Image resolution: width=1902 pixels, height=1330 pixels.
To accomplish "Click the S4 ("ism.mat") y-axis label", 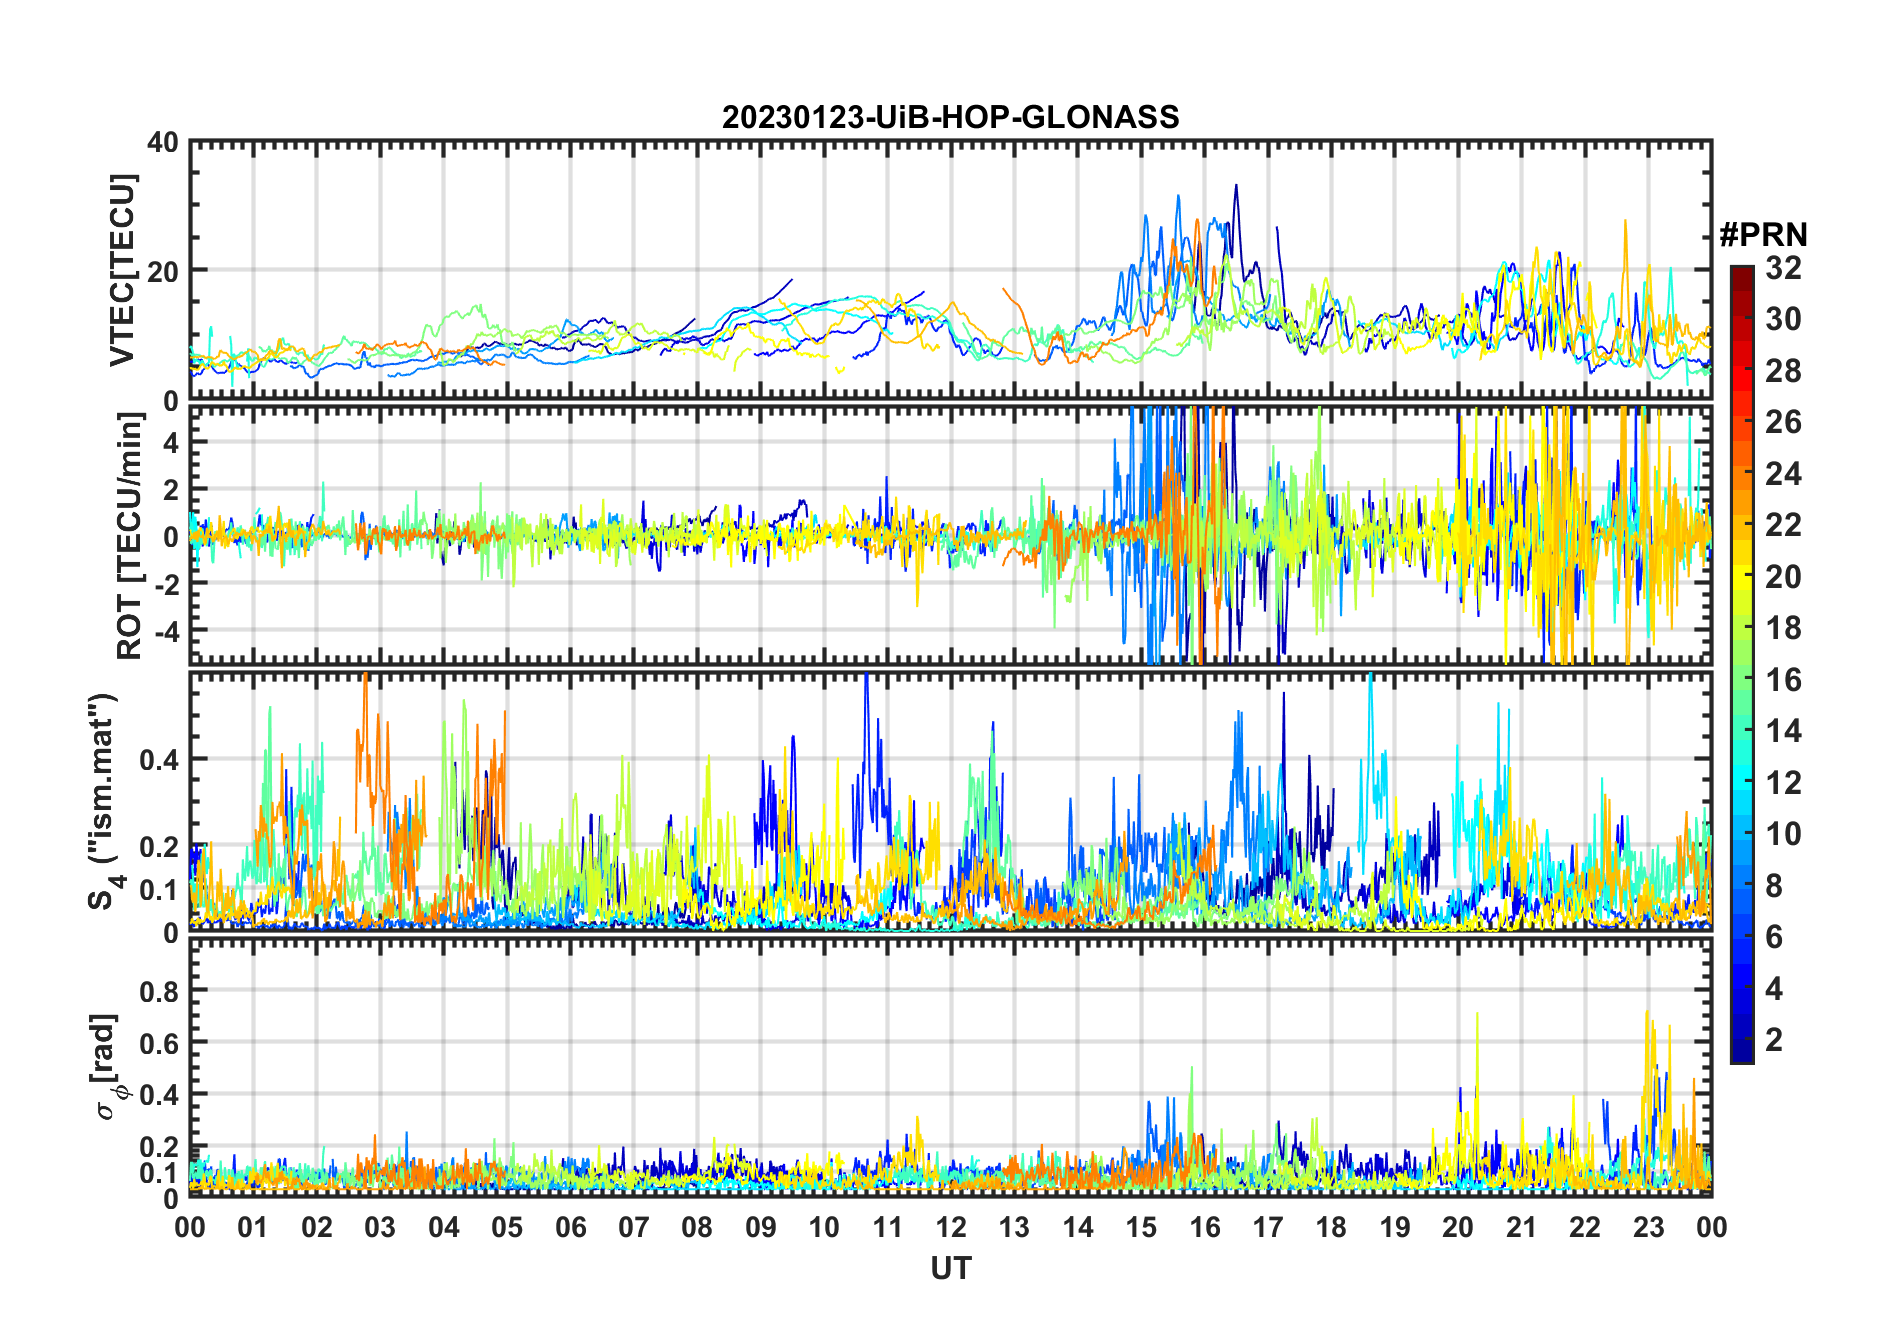I will tap(104, 801).
